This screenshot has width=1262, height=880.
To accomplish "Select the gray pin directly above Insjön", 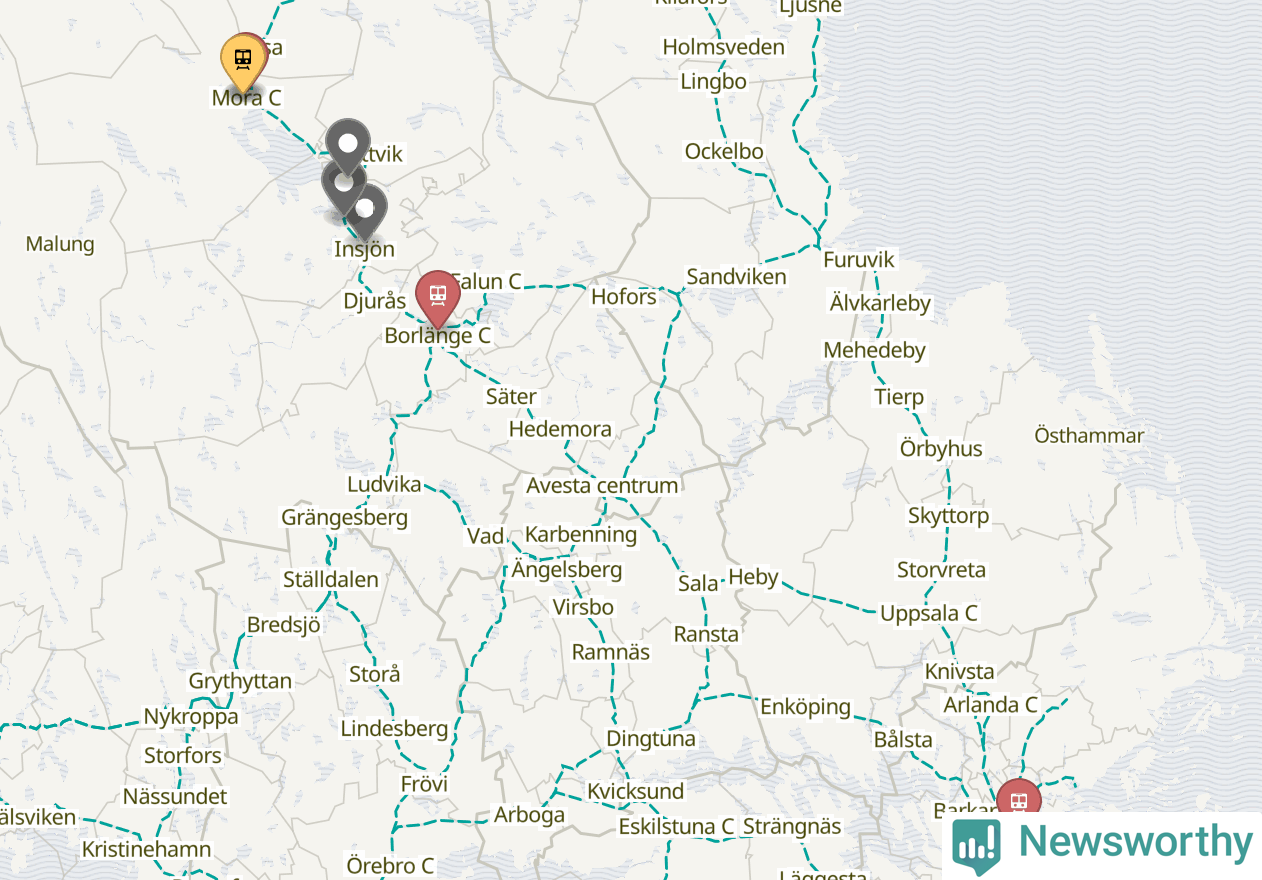I will pyautogui.click(x=366, y=209).
